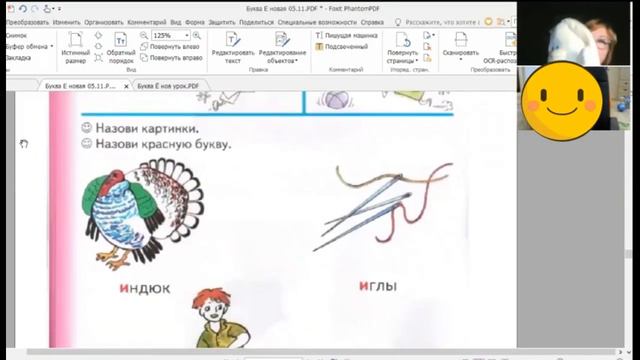Click the fit visible icon below fit width
640x360 pixels.
(98, 58)
